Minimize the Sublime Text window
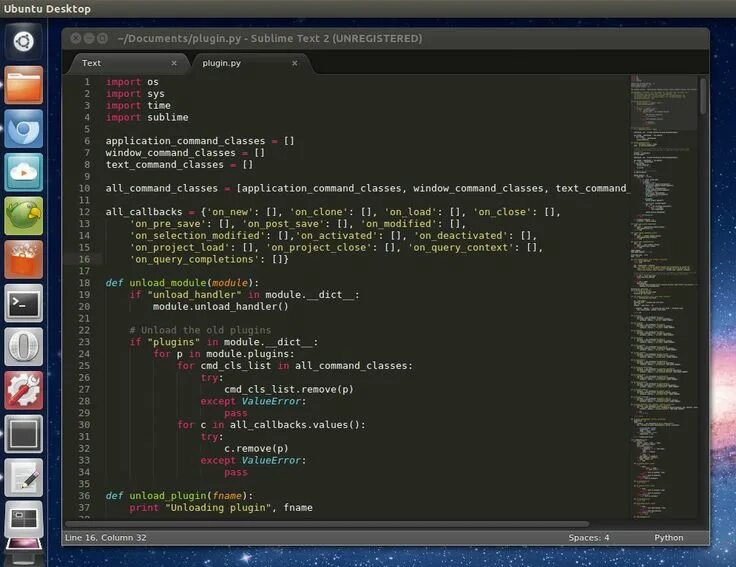Viewport: 736px width, 567px height. (x=89, y=38)
